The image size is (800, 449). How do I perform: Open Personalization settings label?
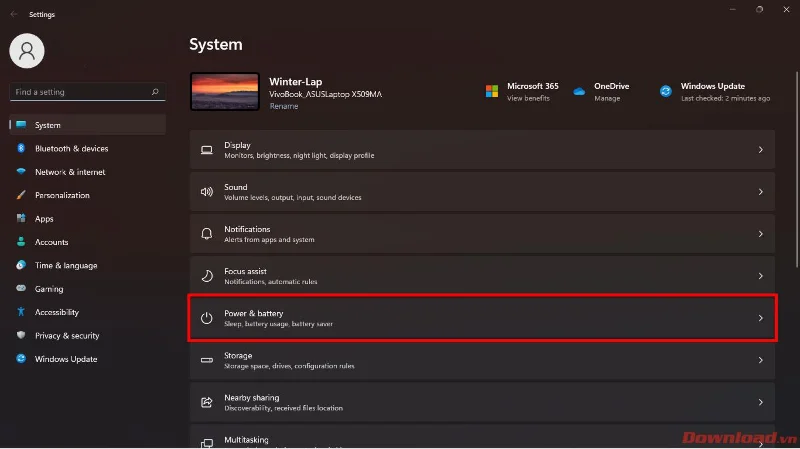click(62, 195)
